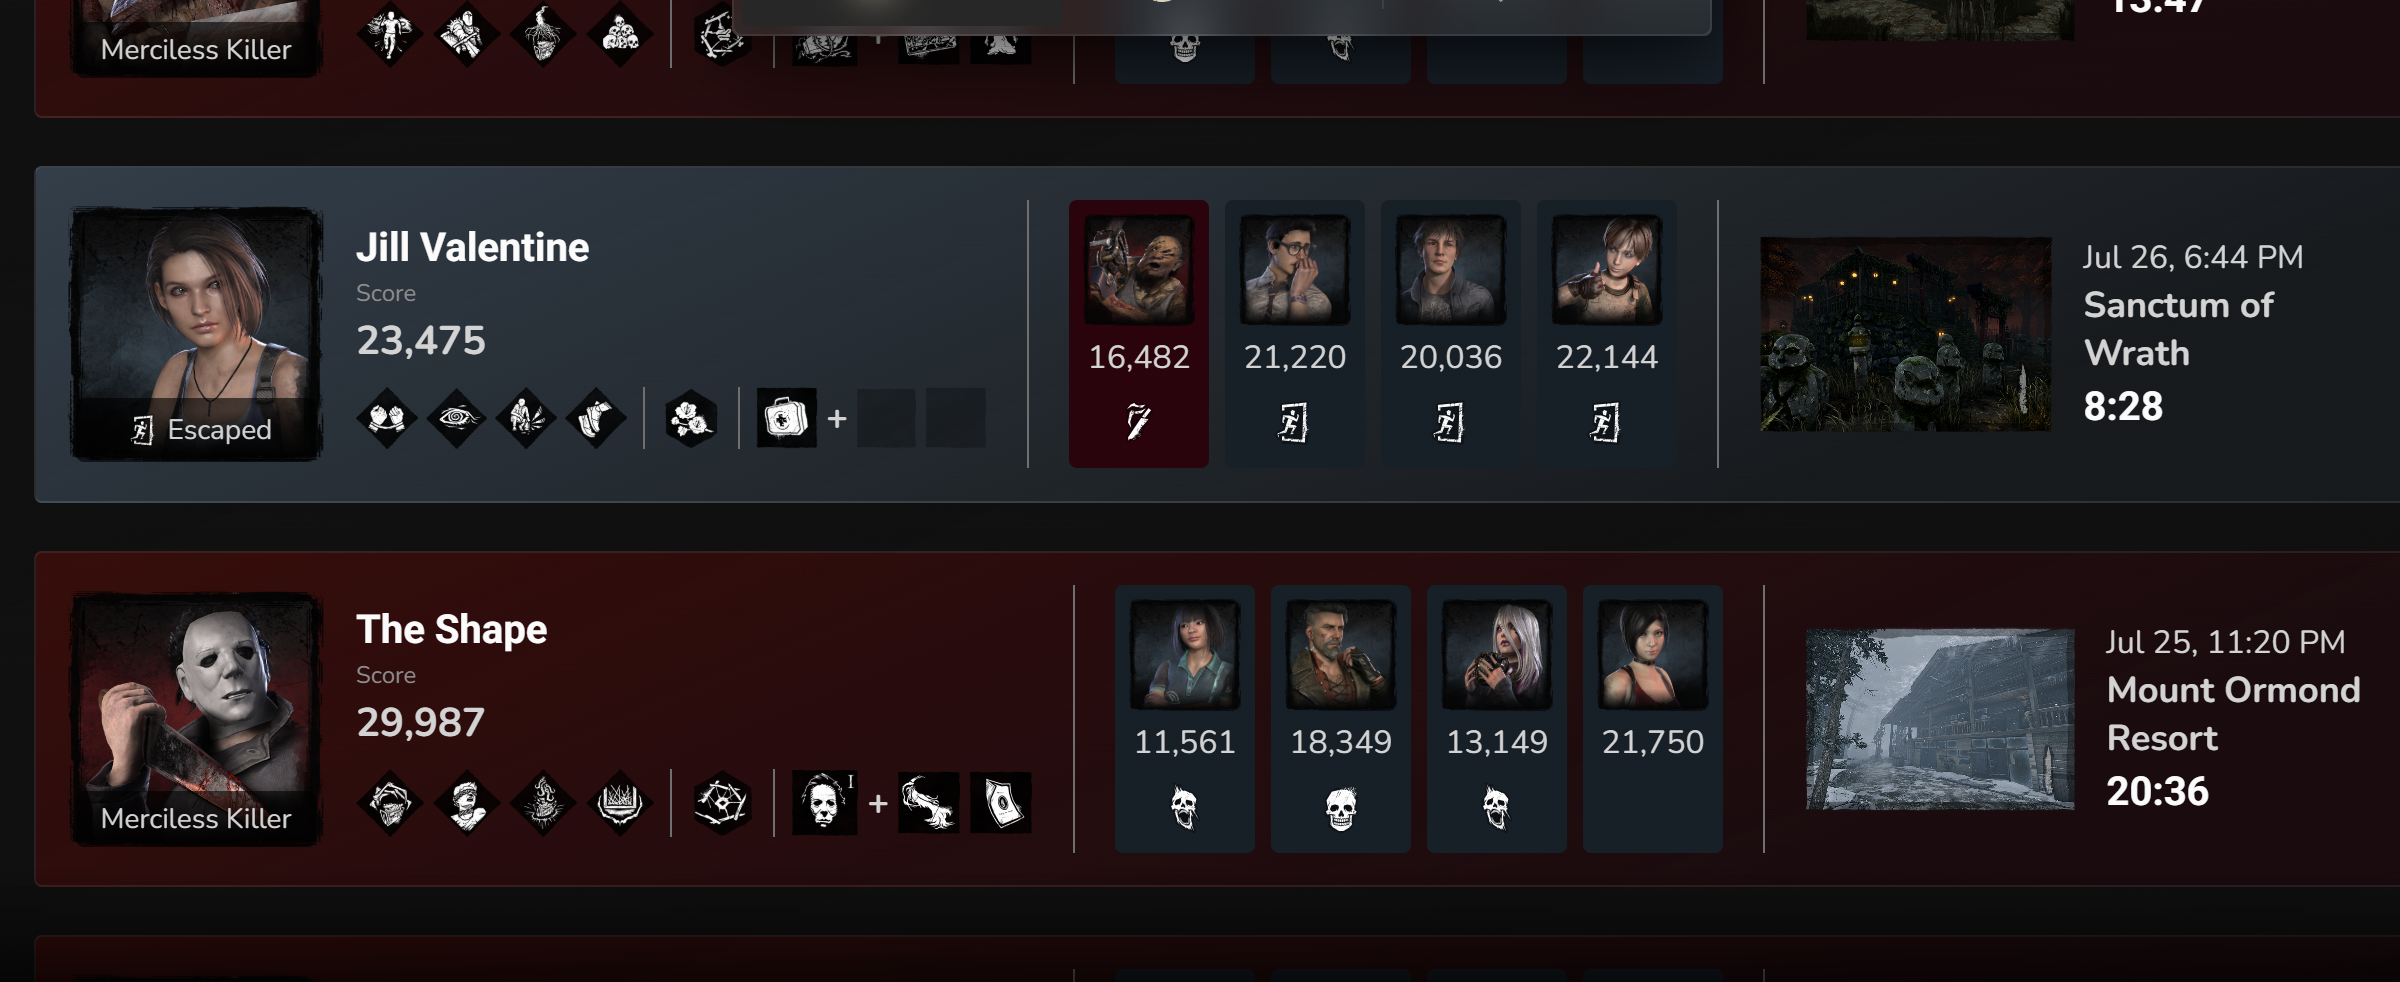Click the hair tuft add-on icon

click(929, 803)
